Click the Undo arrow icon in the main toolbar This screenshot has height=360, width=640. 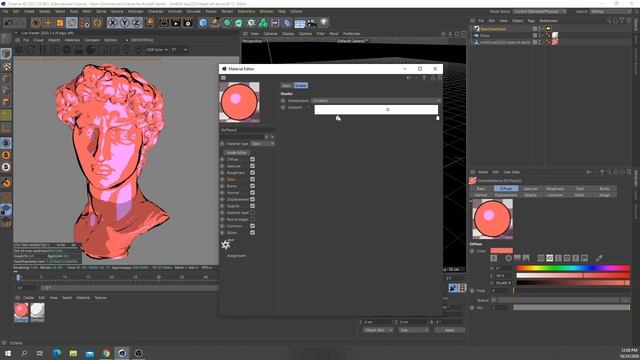pyautogui.click(x=9, y=23)
